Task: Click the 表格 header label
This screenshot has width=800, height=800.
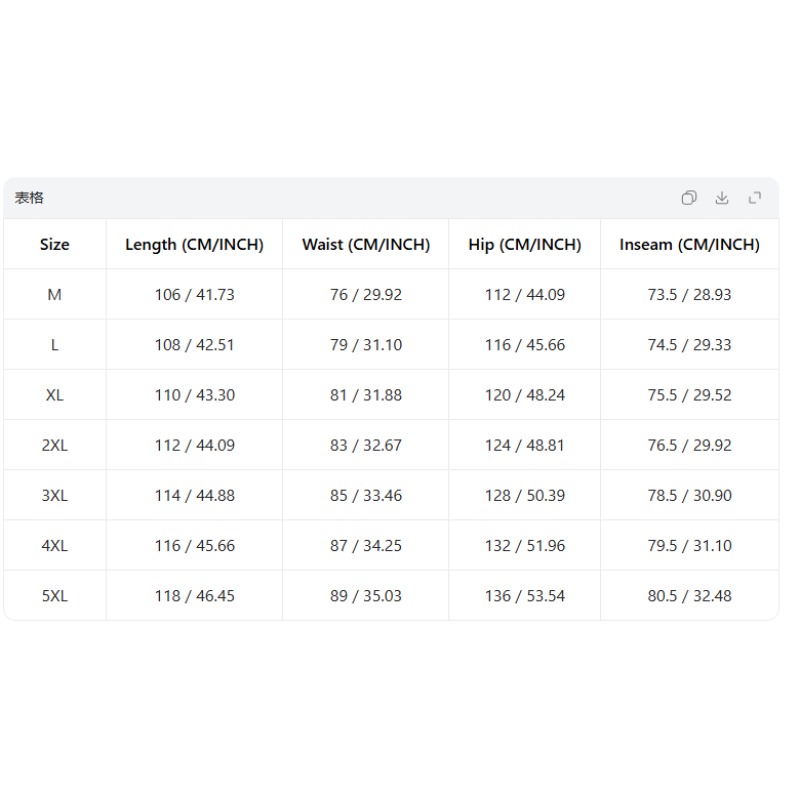Action: pyautogui.click(x=29, y=198)
